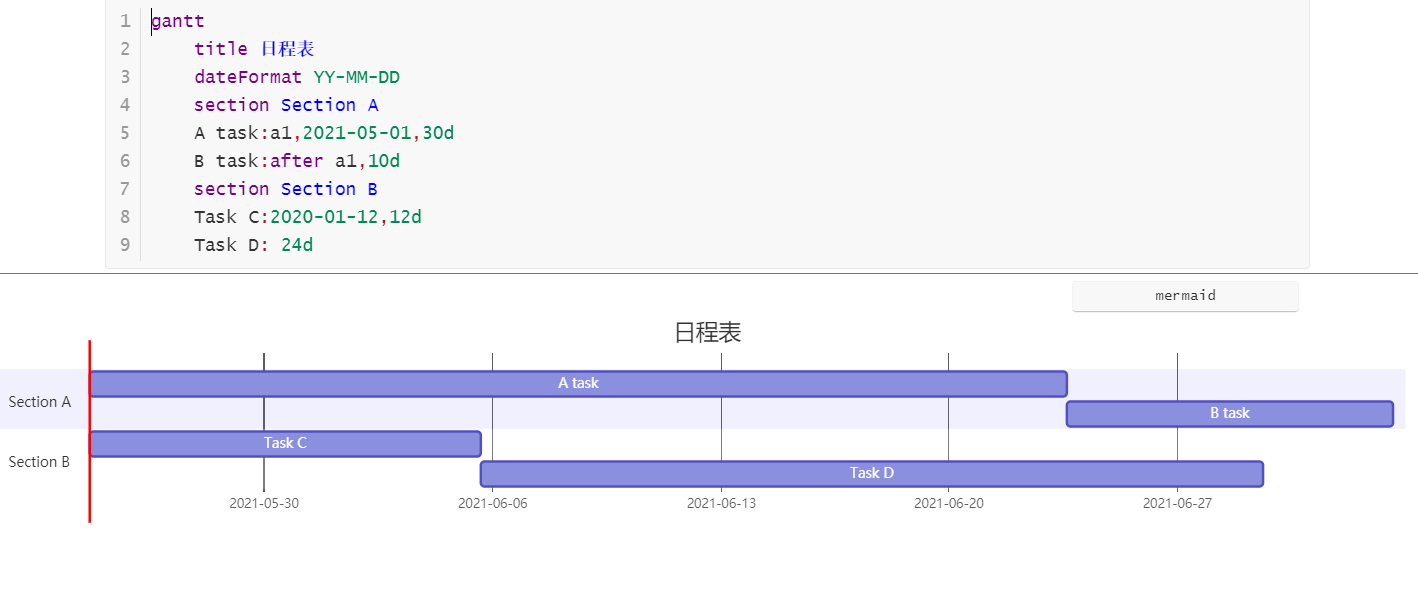Select the Task C bar in the Gantt chart

285,443
